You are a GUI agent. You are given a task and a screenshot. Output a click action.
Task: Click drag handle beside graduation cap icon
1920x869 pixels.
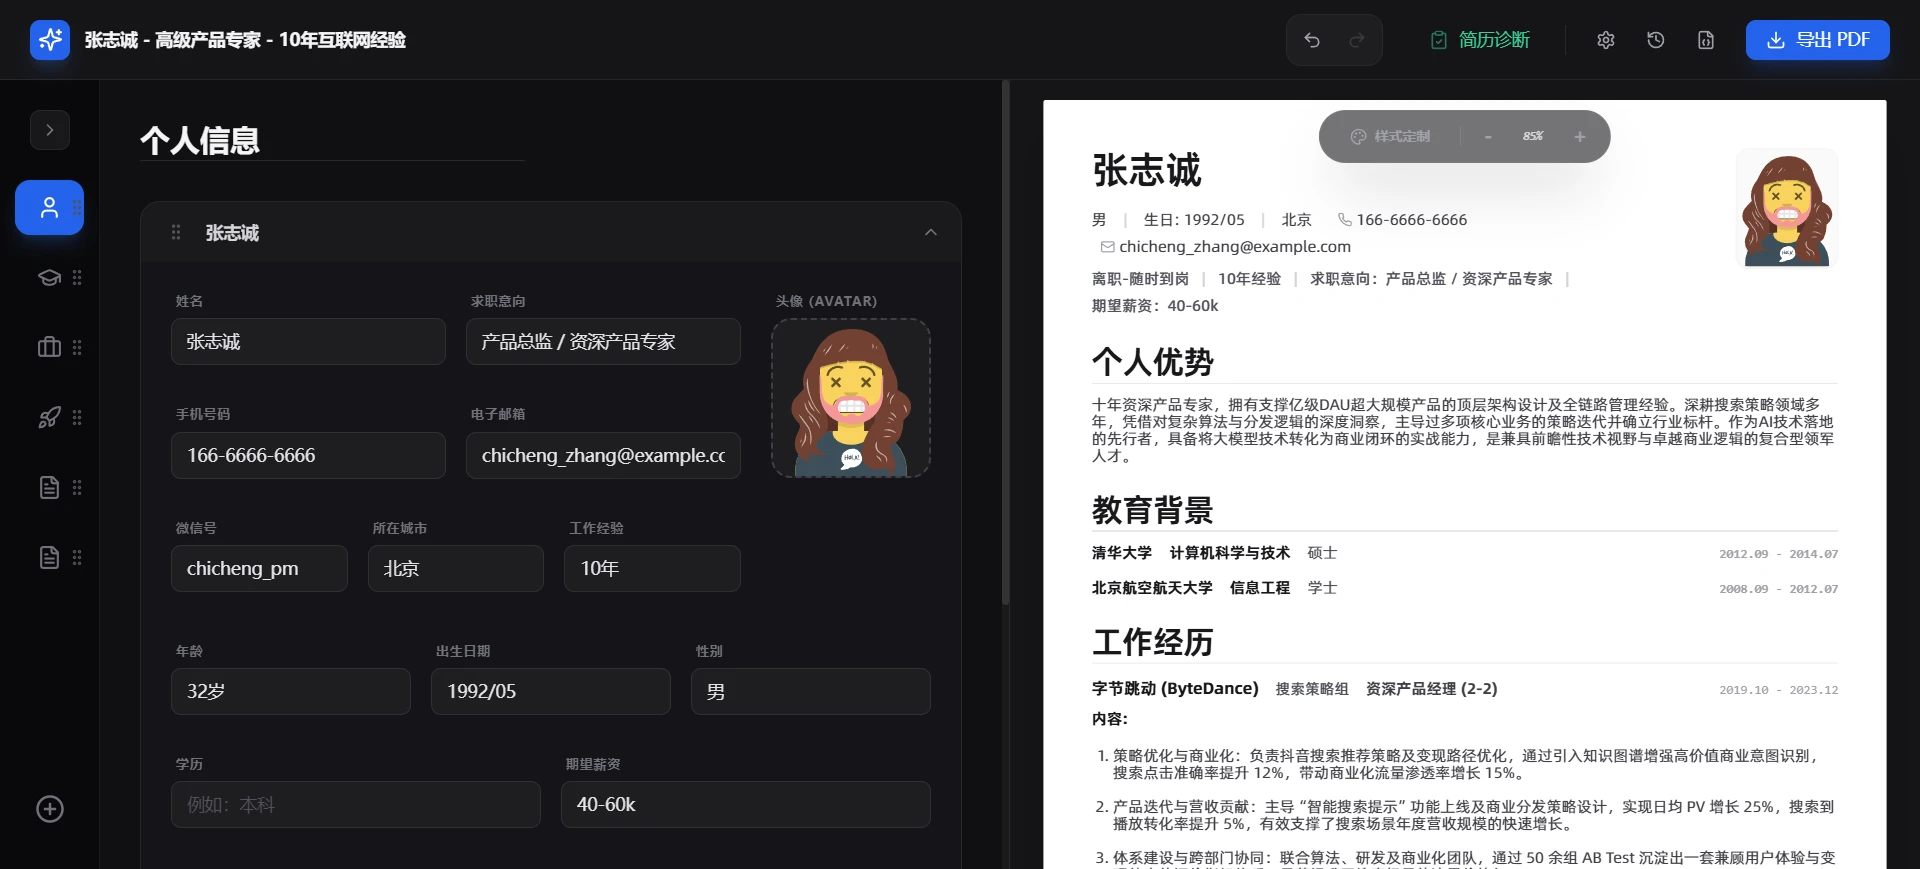point(77,278)
